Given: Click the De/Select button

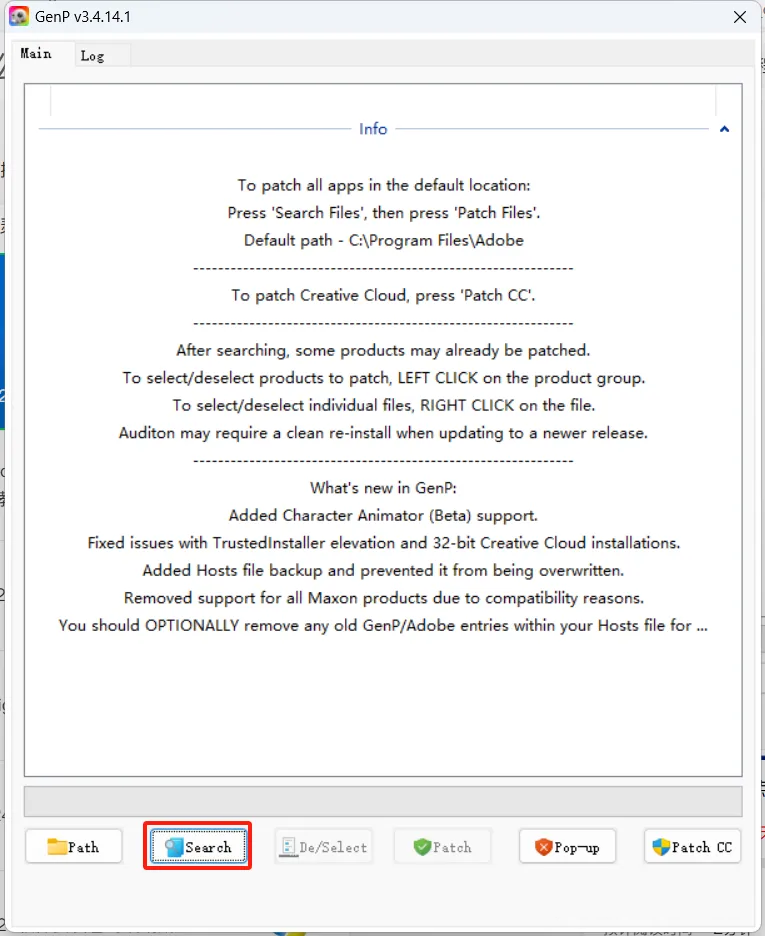Looking at the screenshot, I should [x=324, y=846].
